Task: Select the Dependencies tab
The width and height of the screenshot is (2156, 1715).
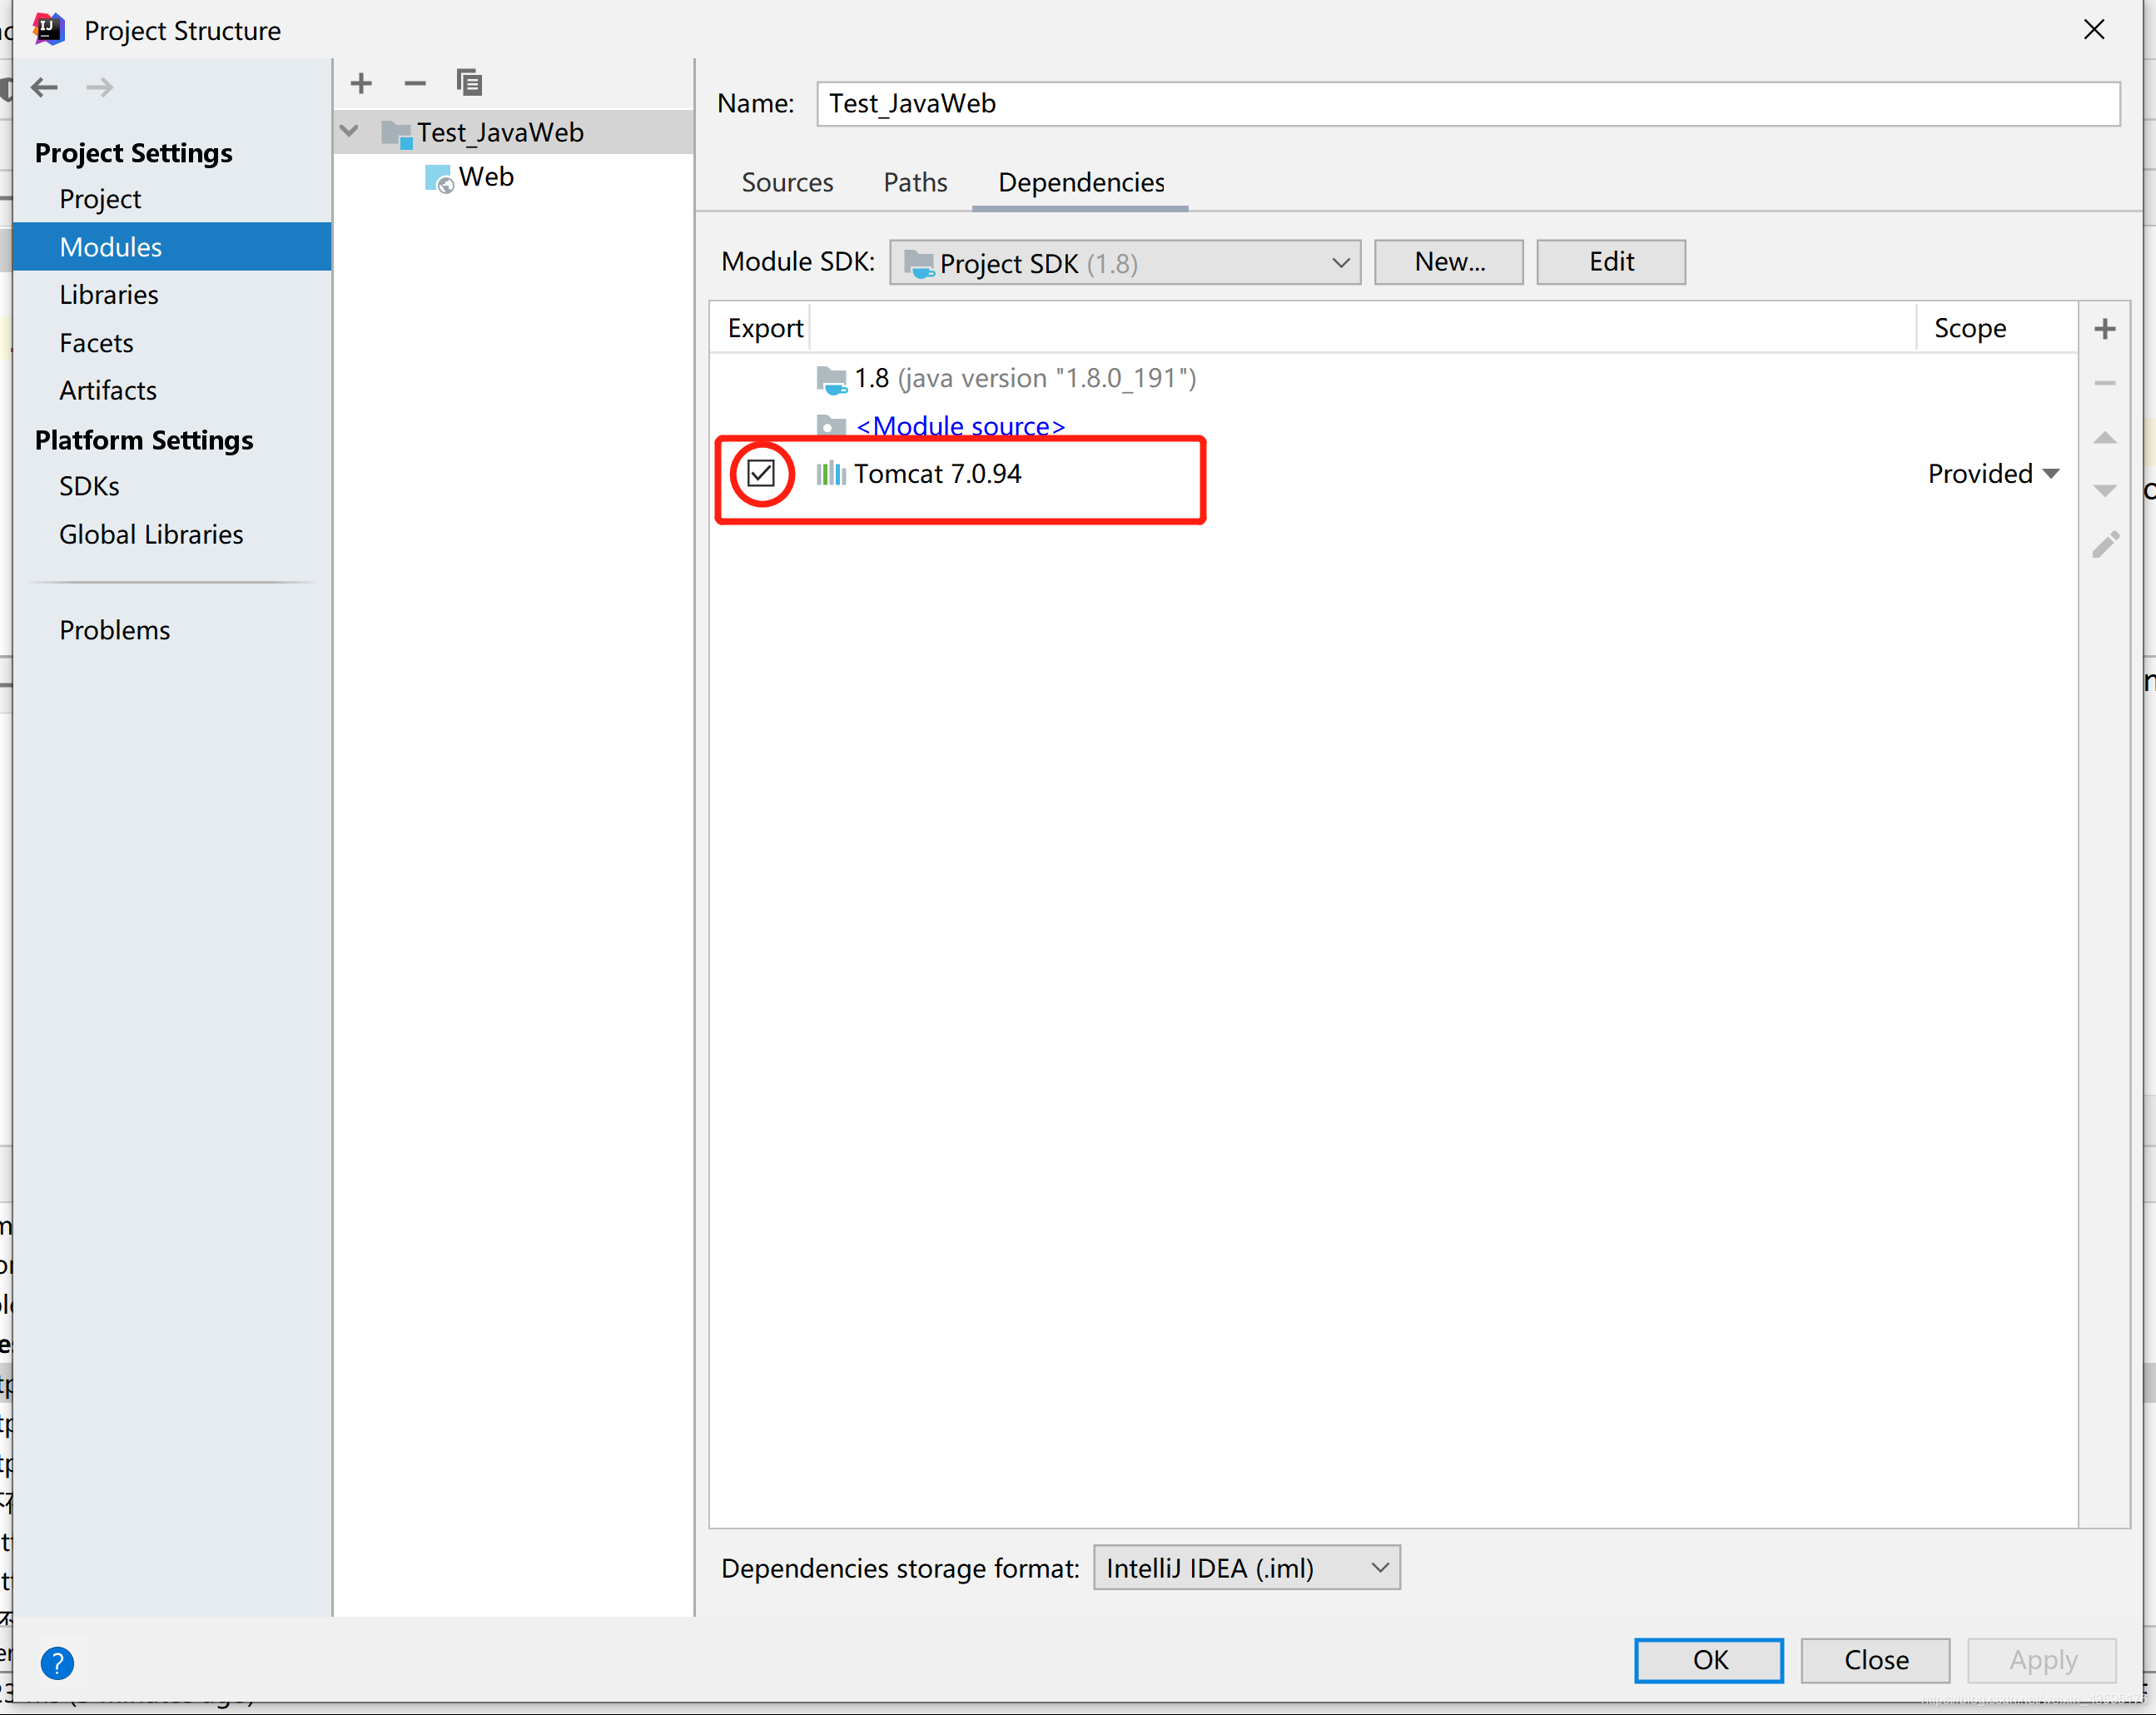Action: (1081, 183)
